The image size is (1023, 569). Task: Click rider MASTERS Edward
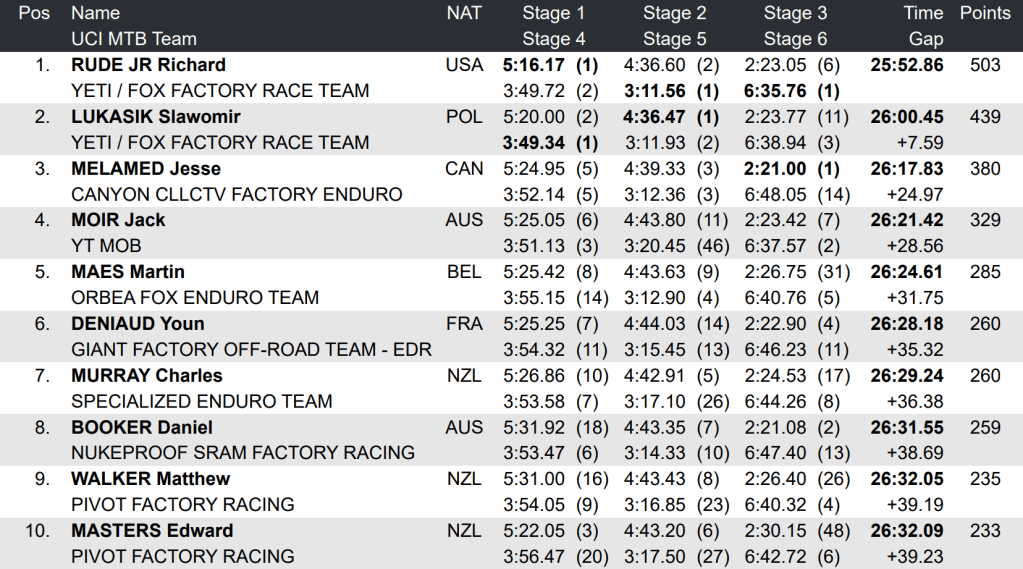tap(152, 530)
